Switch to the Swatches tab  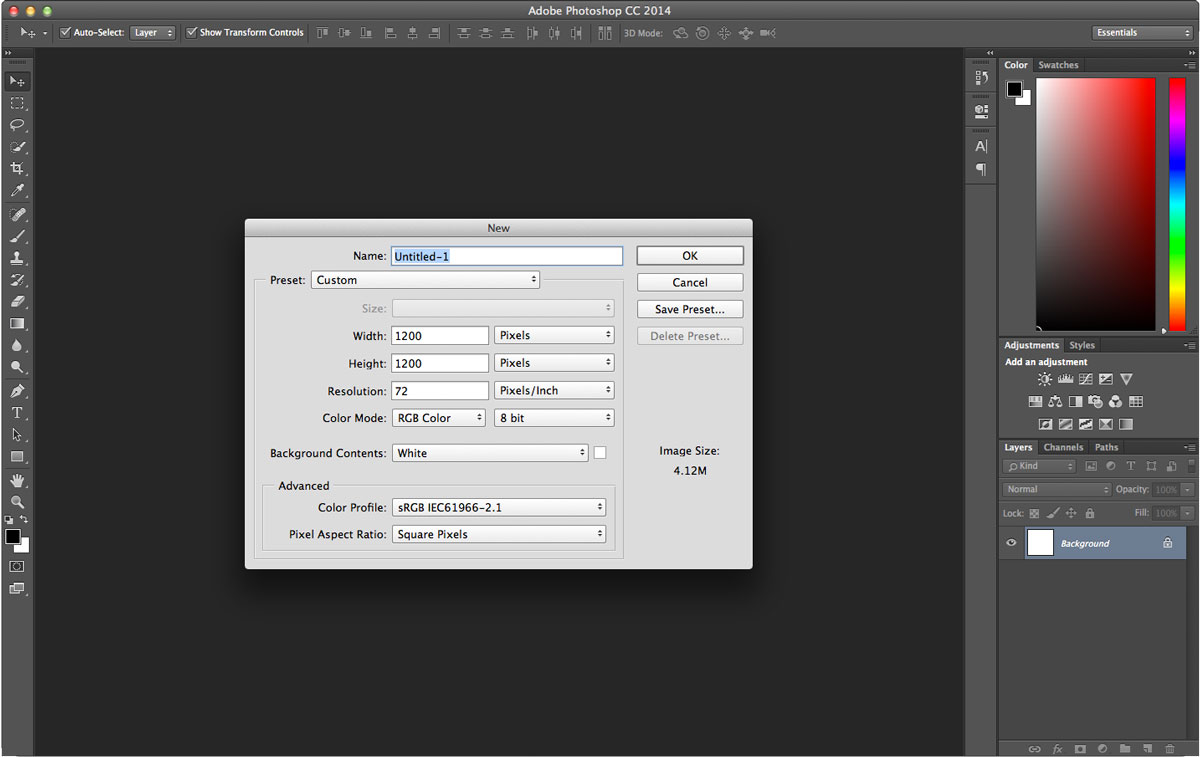coord(1058,65)
